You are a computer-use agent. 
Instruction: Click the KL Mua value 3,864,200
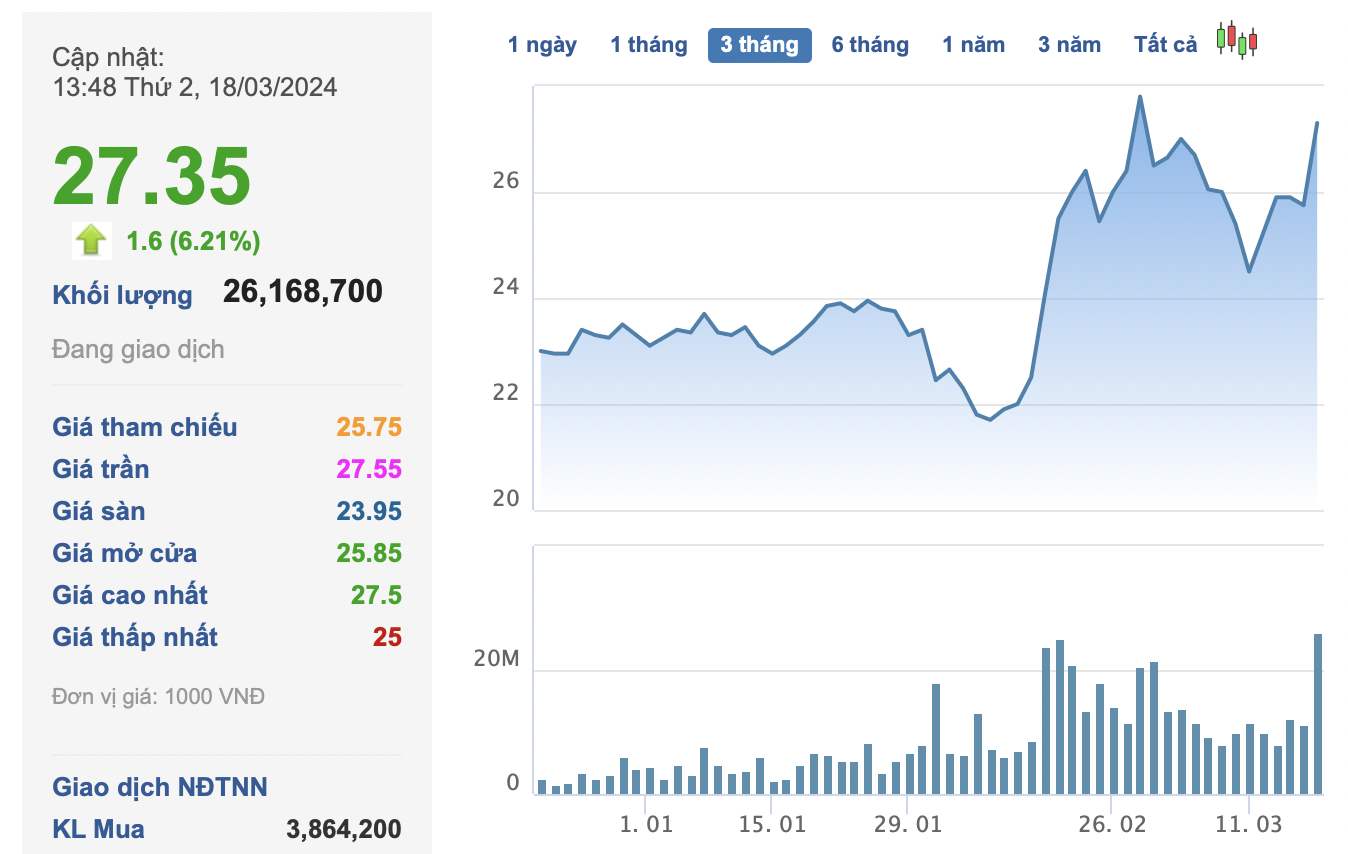[x=344, y=829]
